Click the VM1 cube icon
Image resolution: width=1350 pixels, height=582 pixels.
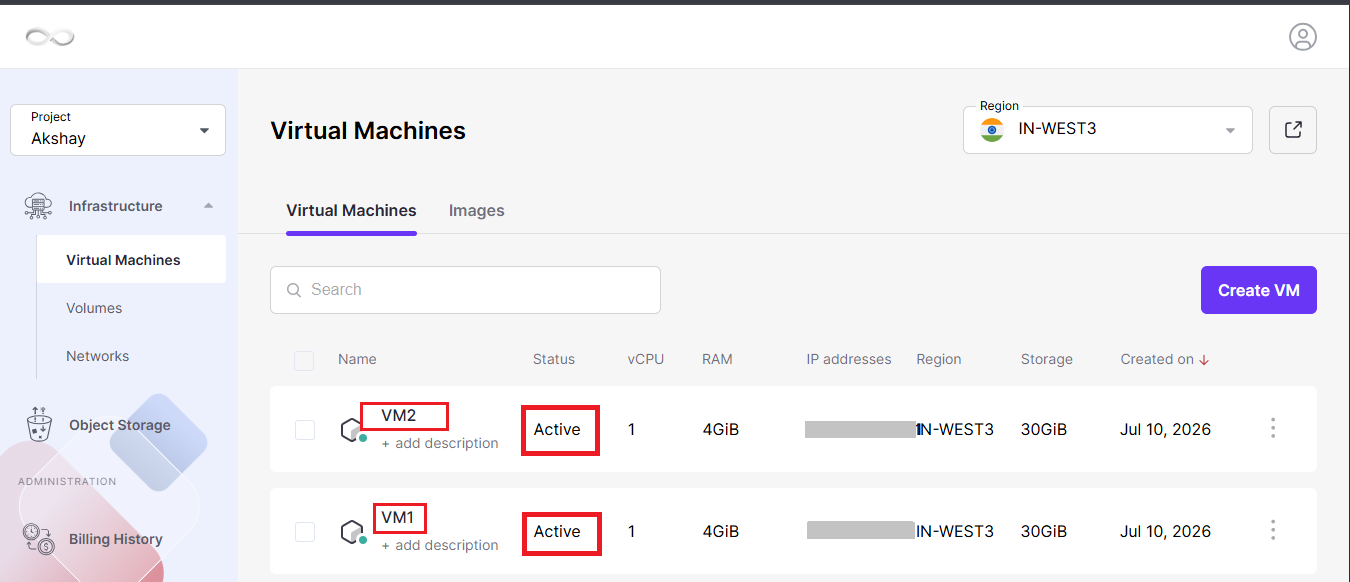coord(352,533)
